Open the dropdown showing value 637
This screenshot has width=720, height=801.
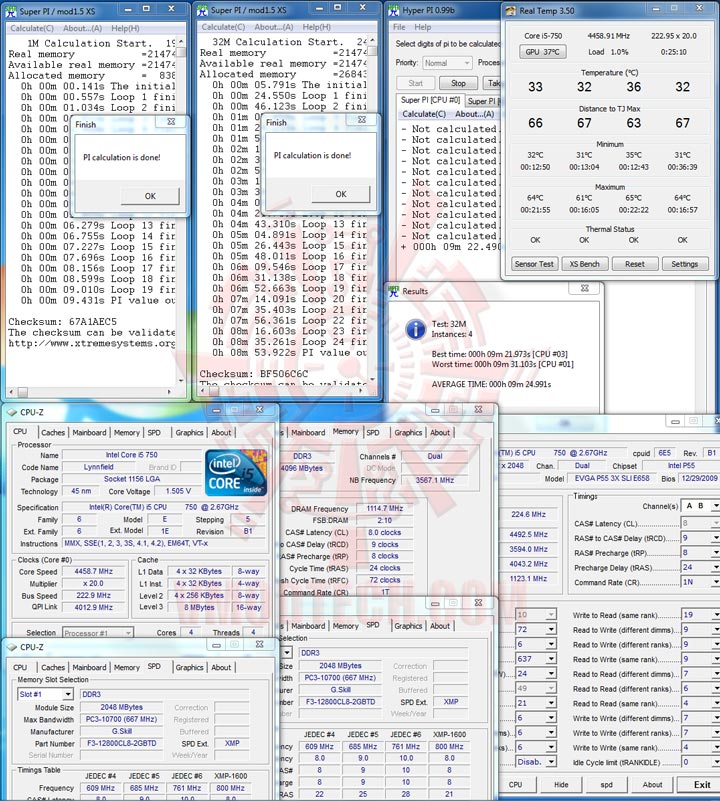coord(551,659)
